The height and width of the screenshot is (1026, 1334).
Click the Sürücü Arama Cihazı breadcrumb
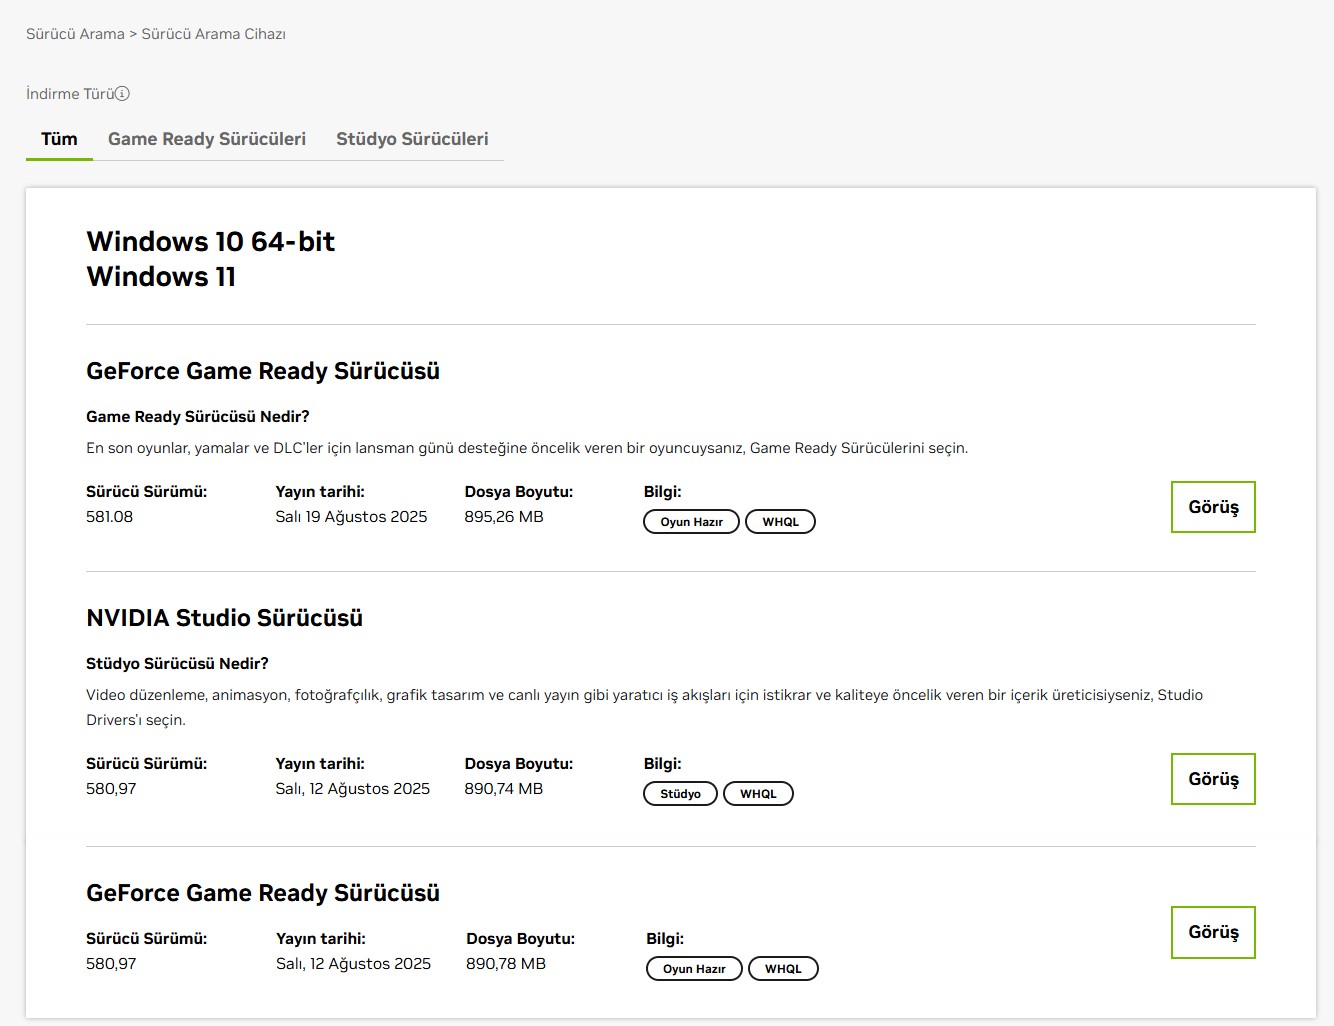click(213, 34)
